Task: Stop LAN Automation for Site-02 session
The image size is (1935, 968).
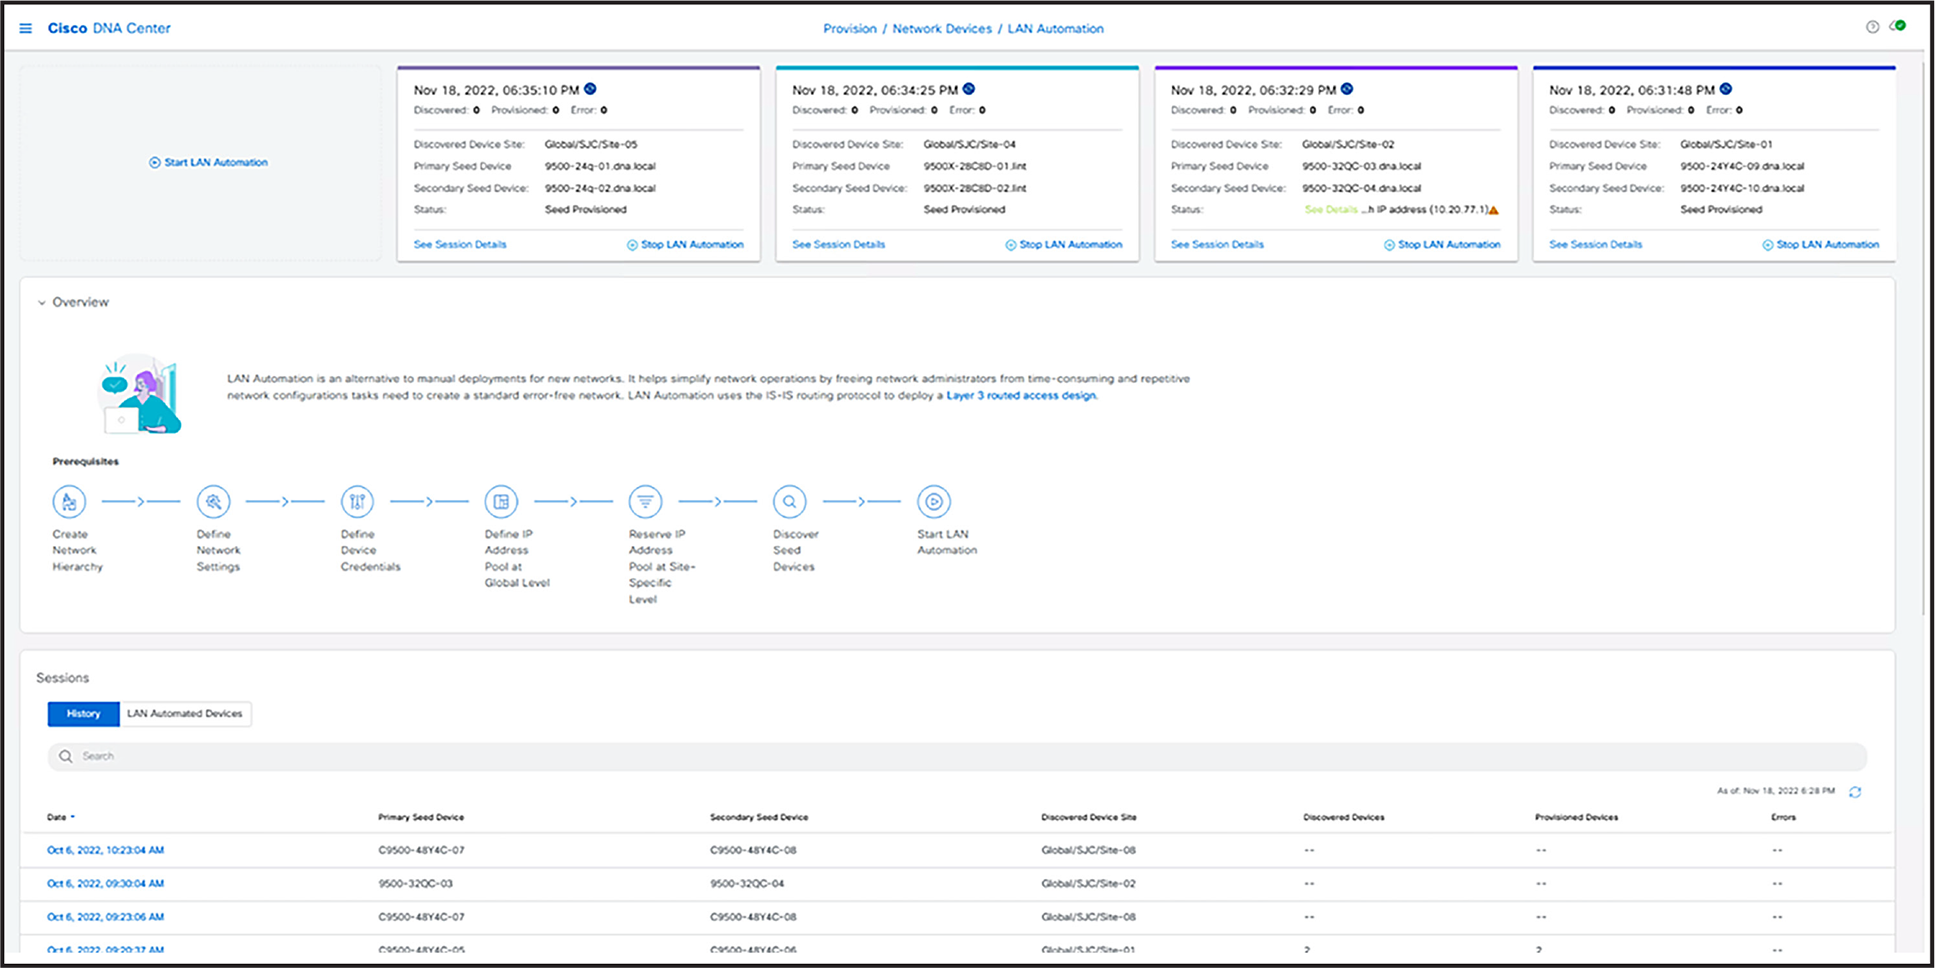Action: coord(1442,244)
